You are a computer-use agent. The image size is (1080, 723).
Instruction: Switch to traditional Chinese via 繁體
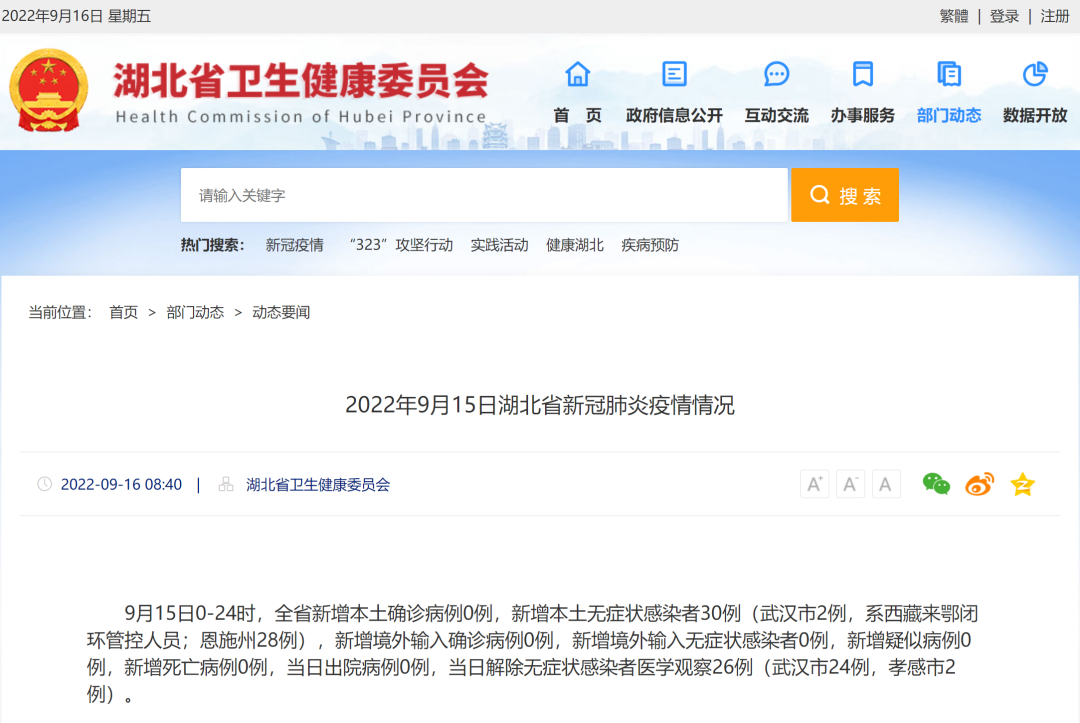pyautogui.click(x=954, y=16)
